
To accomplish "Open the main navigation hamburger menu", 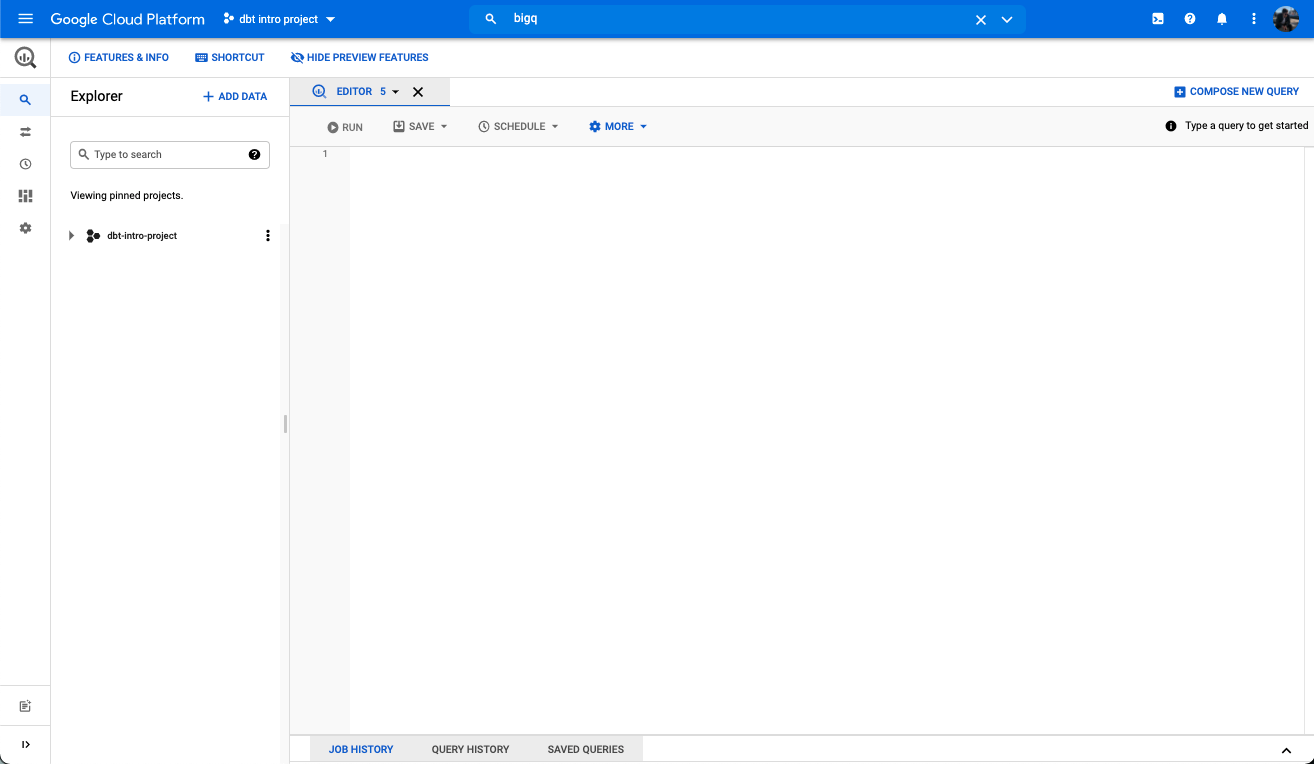I will 26,19.
